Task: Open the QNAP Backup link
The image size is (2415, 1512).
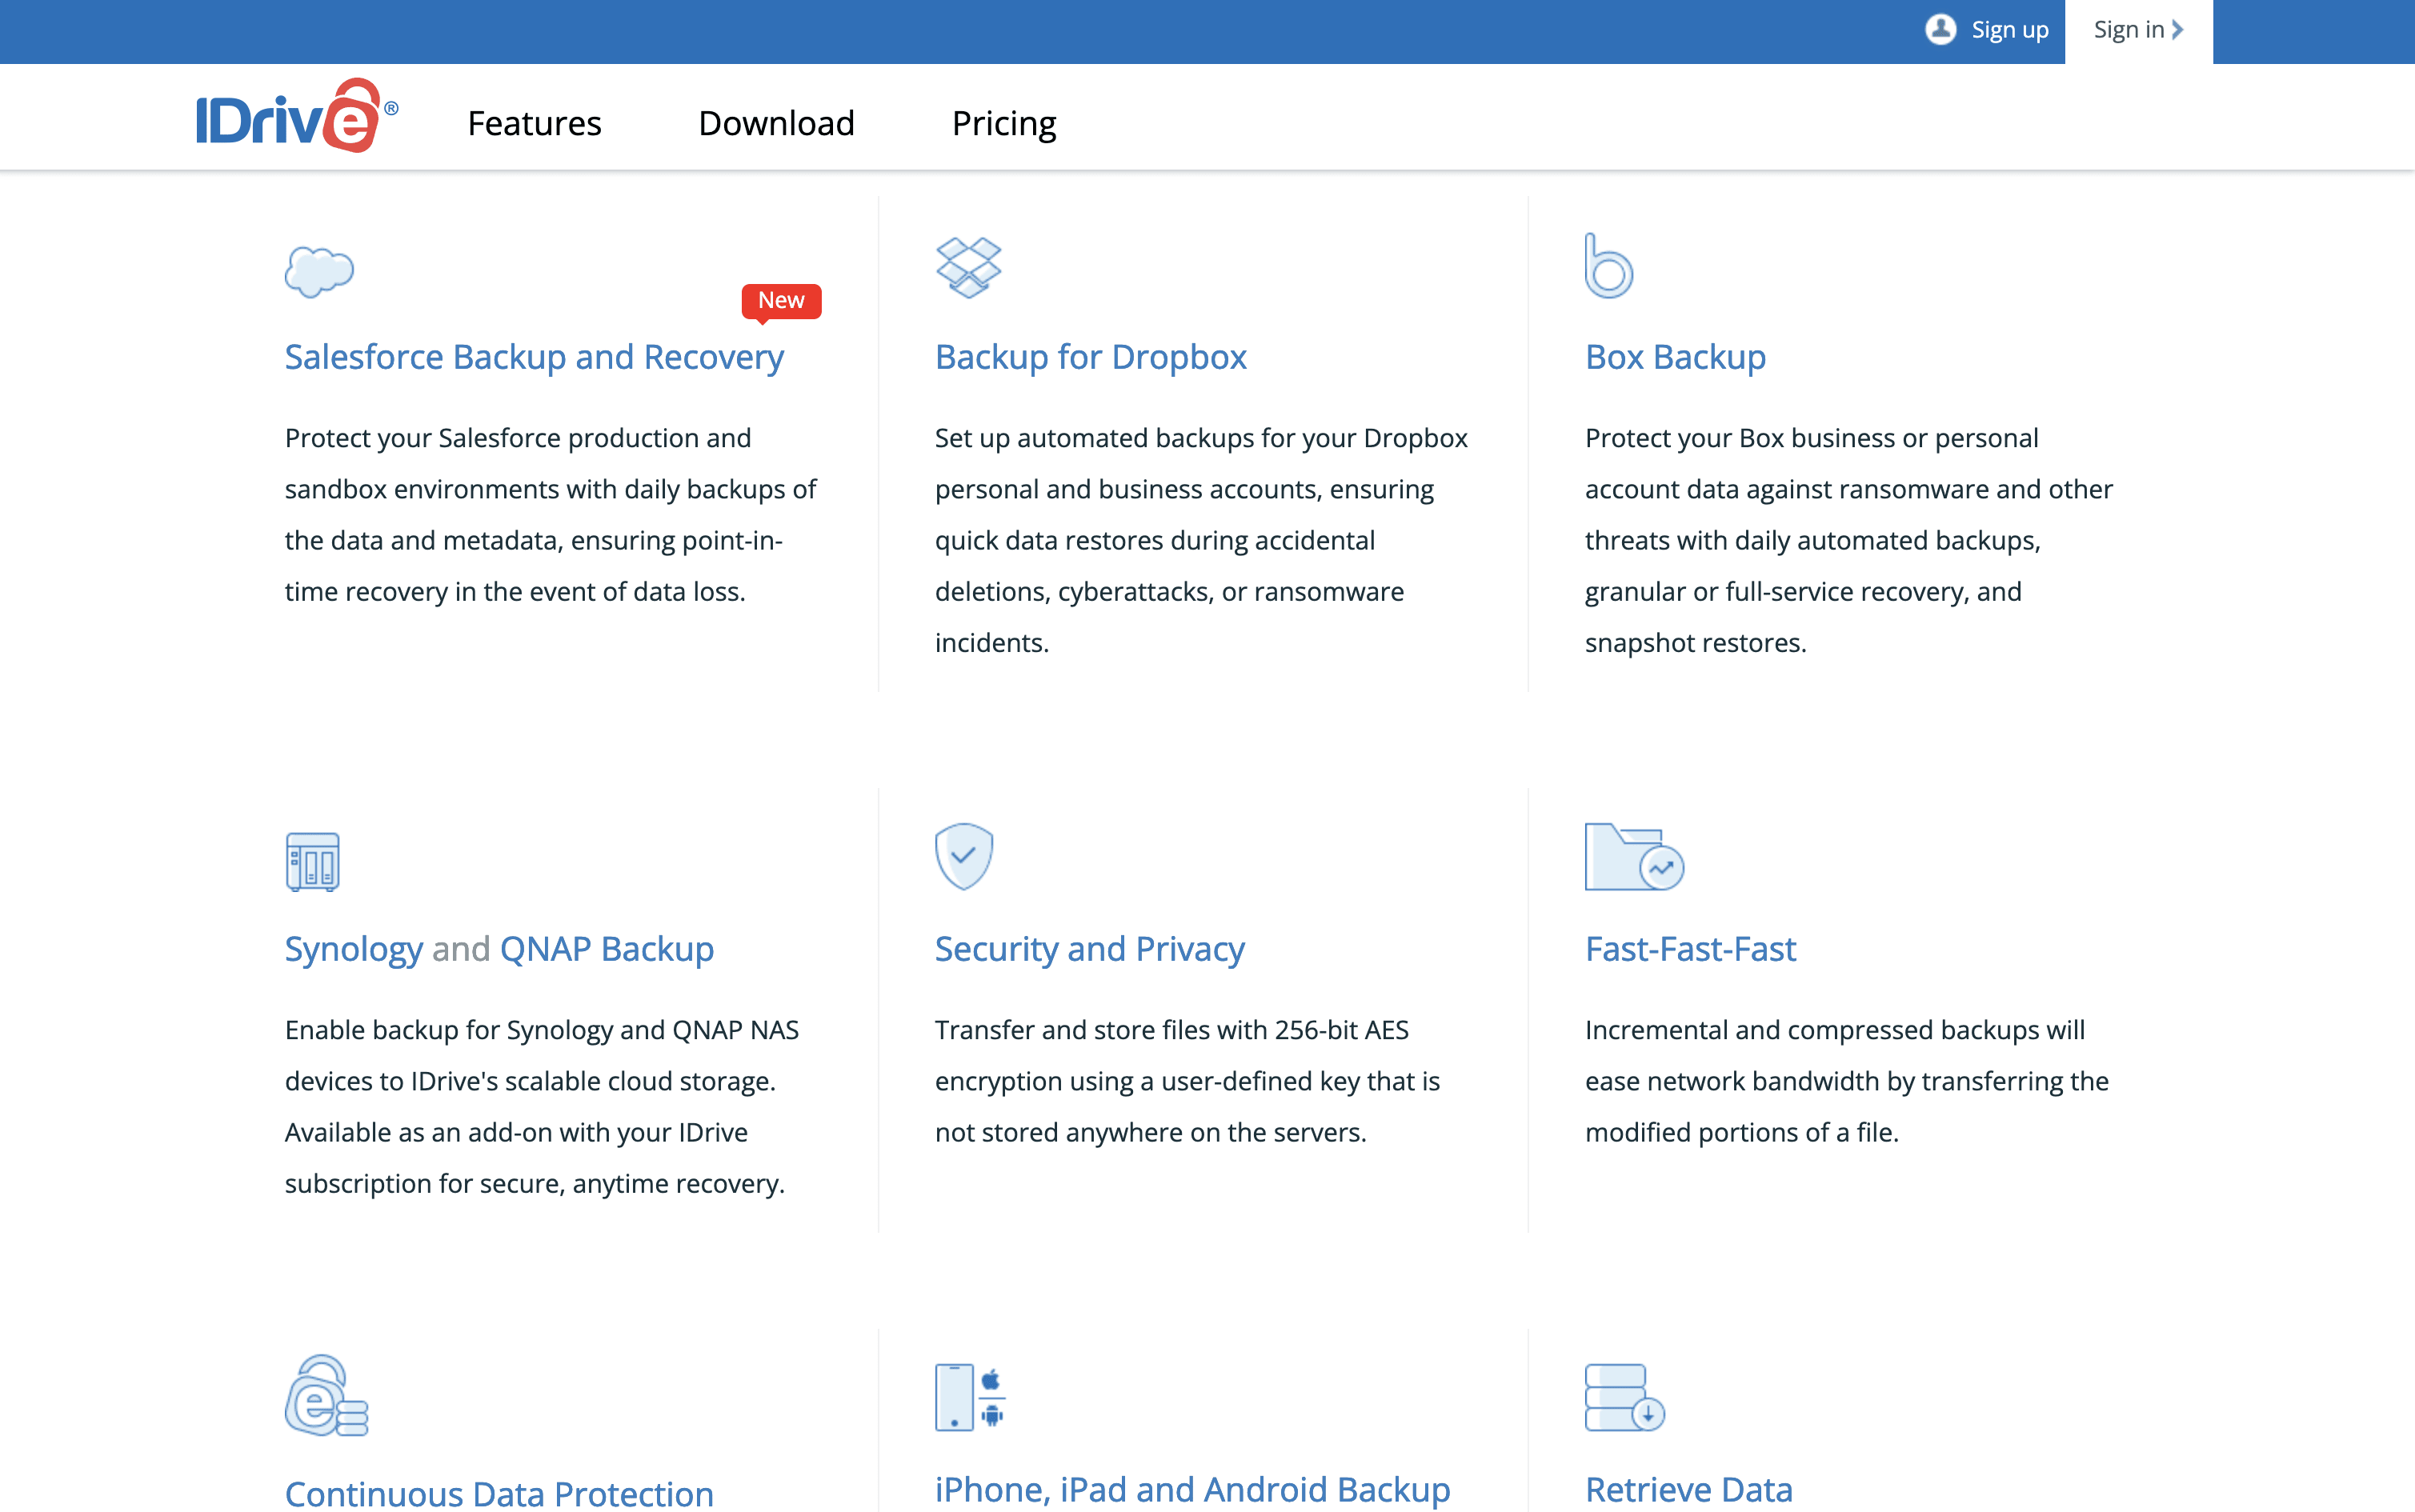Action: 606,949
